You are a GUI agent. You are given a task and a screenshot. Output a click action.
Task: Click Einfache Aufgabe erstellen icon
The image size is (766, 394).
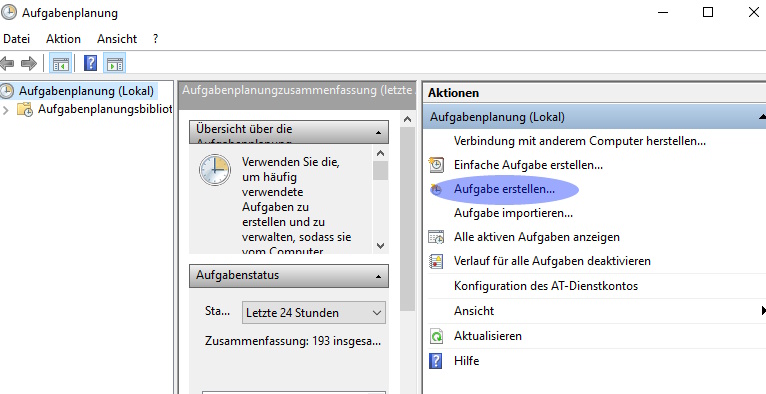click(436, 165)
